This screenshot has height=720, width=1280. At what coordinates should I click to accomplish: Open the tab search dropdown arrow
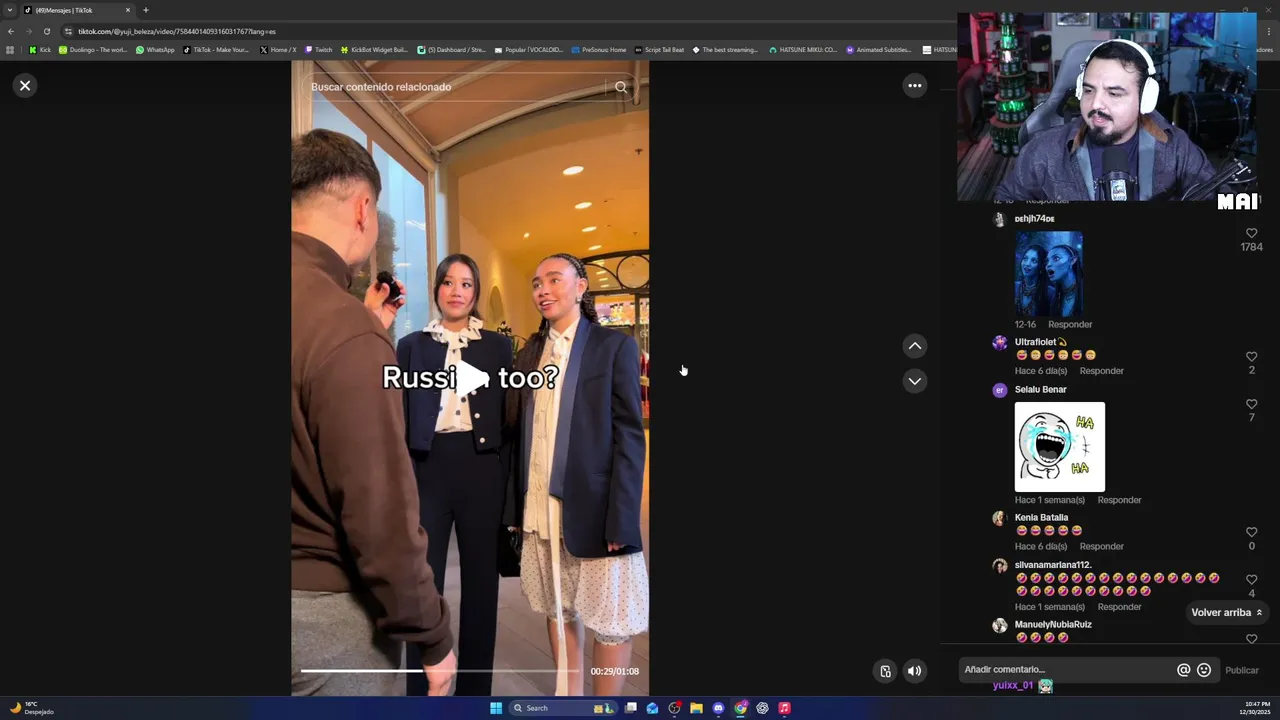(10, 10)
